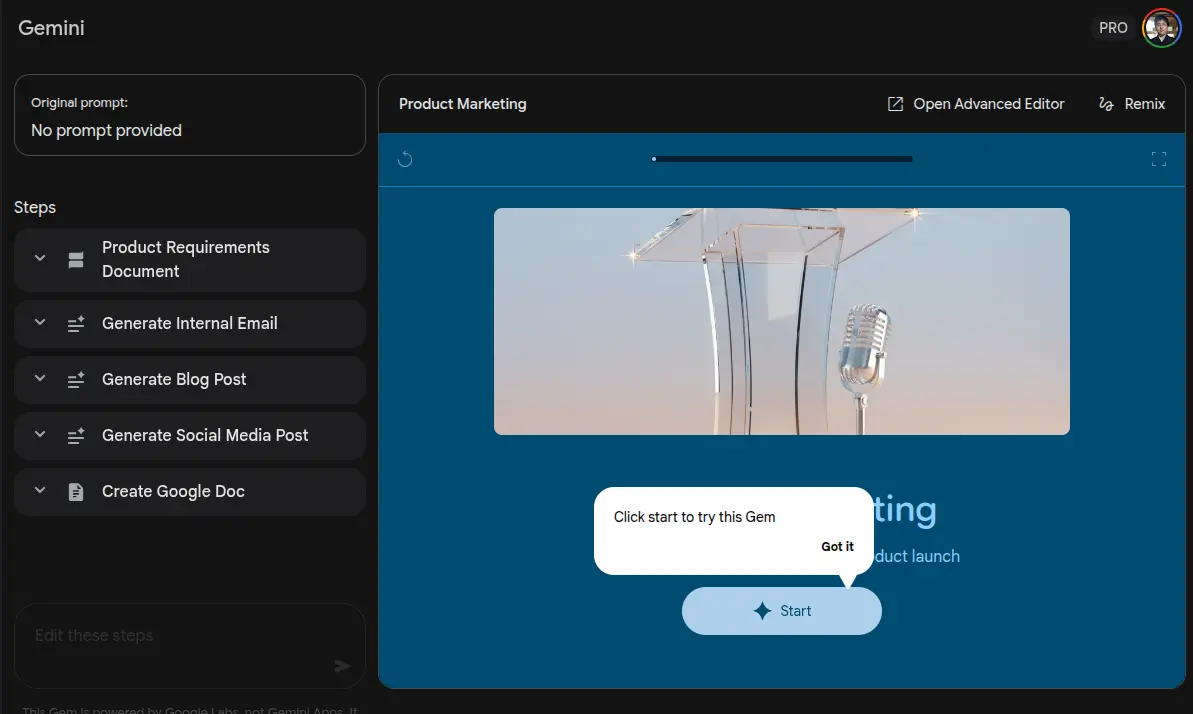Expand the Generate Blog Post step
The height and width of the screenshot is (714, 1193).
(40, 379)
